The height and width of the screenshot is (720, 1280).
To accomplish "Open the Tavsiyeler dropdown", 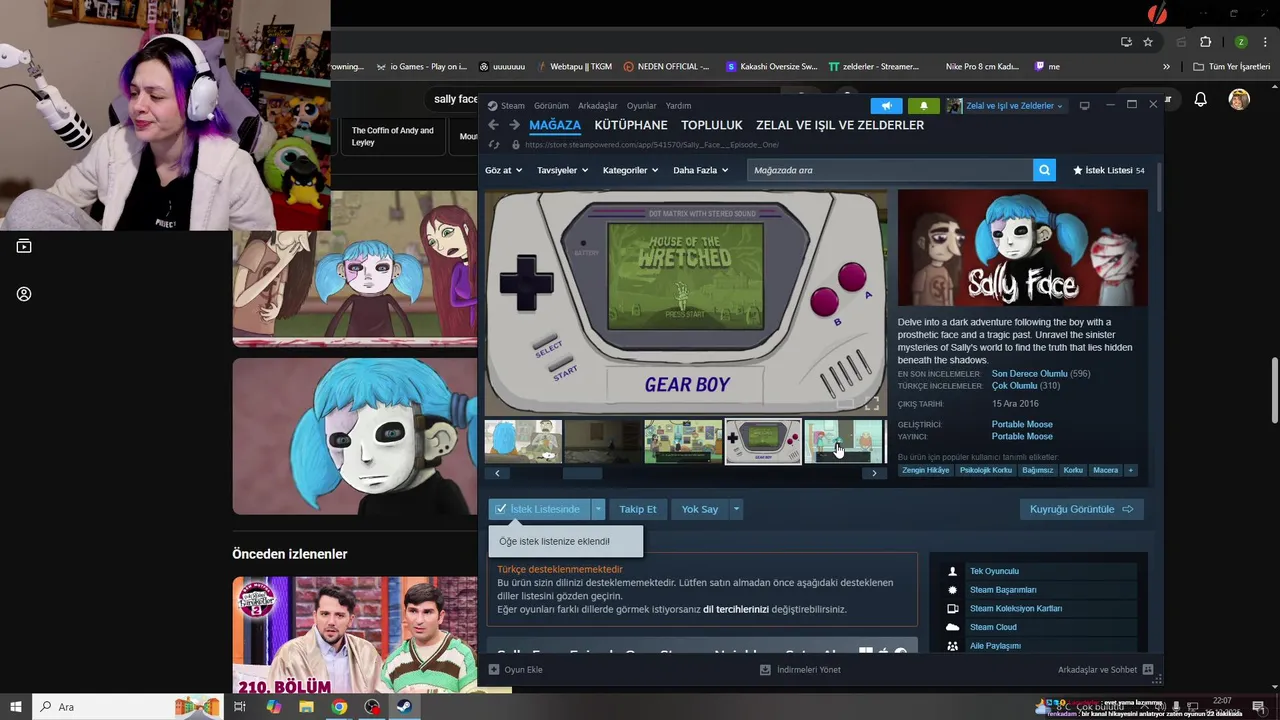I will tap(563, 170).
